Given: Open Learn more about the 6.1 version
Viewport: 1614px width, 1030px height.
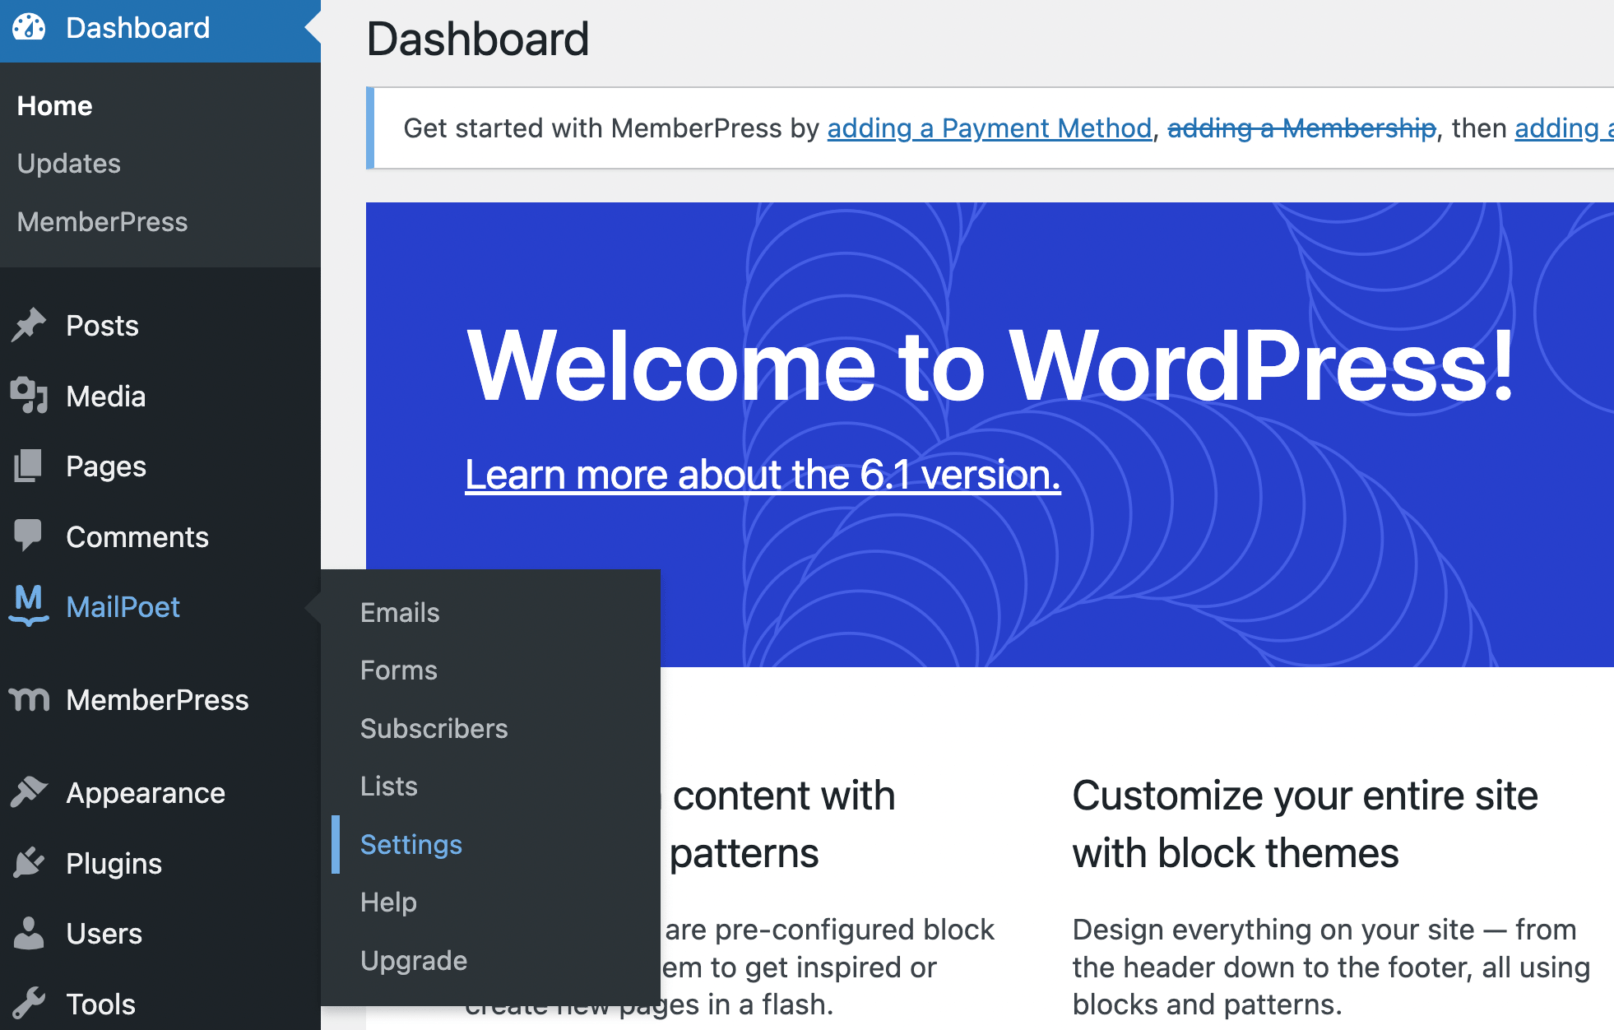Looking at the screenshot, I should coord(762,473).
